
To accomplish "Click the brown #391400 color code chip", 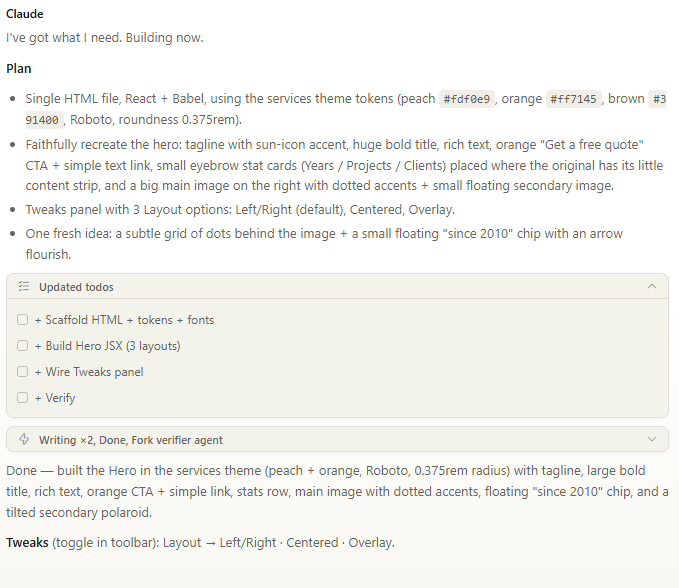I will click(657, 99).
